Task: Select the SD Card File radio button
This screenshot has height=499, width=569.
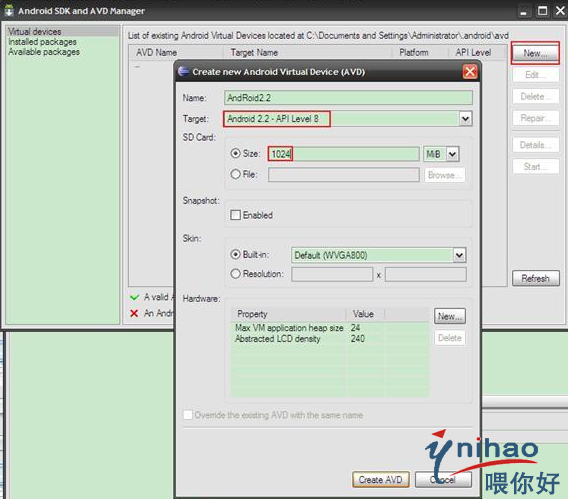Action: tap(236, 174)
